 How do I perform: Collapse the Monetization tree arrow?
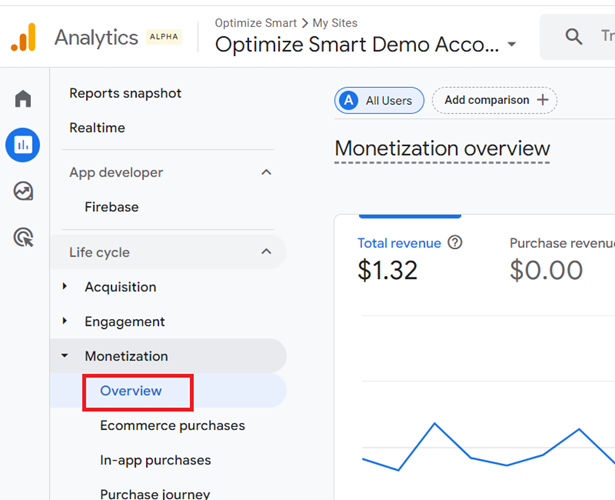(65, 356)
